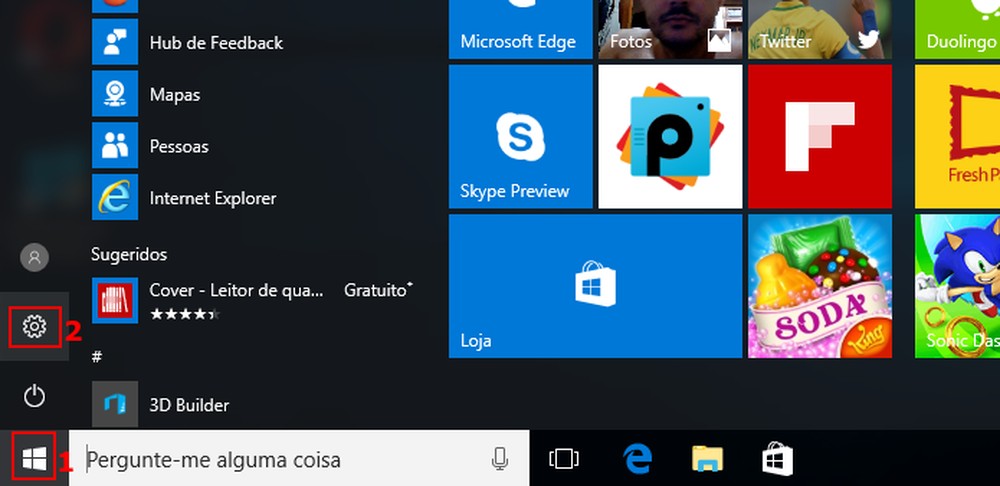1000x486 pixels.
Task: Open the 3D Builder app icon
Action: click(x=115, y=404)
